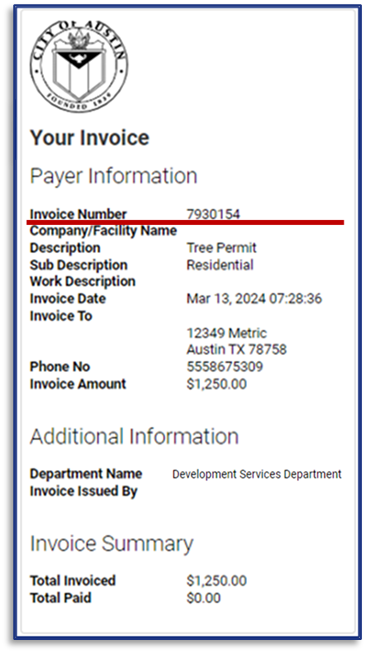
Task: Click the 'Invoice Summary' section heading
Action: [112, 544]
